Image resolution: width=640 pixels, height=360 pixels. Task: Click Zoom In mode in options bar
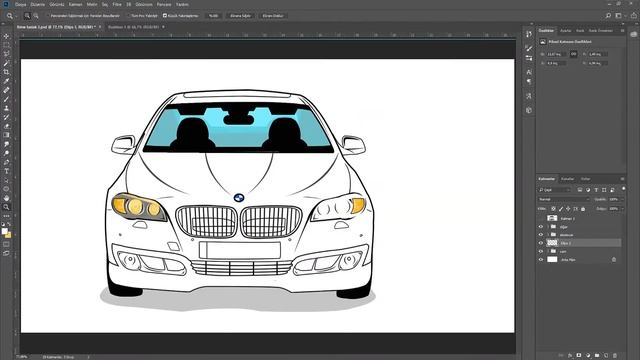point(27,16)
